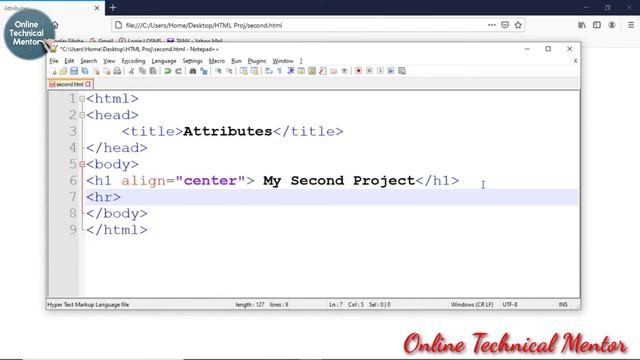Click the </html> closing tag on line 9
Image resolution: width=640 pixels, height=360 pixels.
(117, 230)
